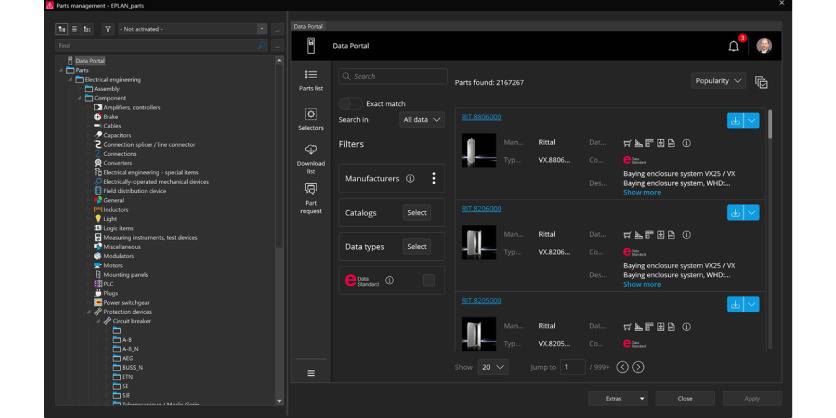Click the multi-select parts icon beside Popularity
Screen dimensions: 836x418
(x=761, y=82)
